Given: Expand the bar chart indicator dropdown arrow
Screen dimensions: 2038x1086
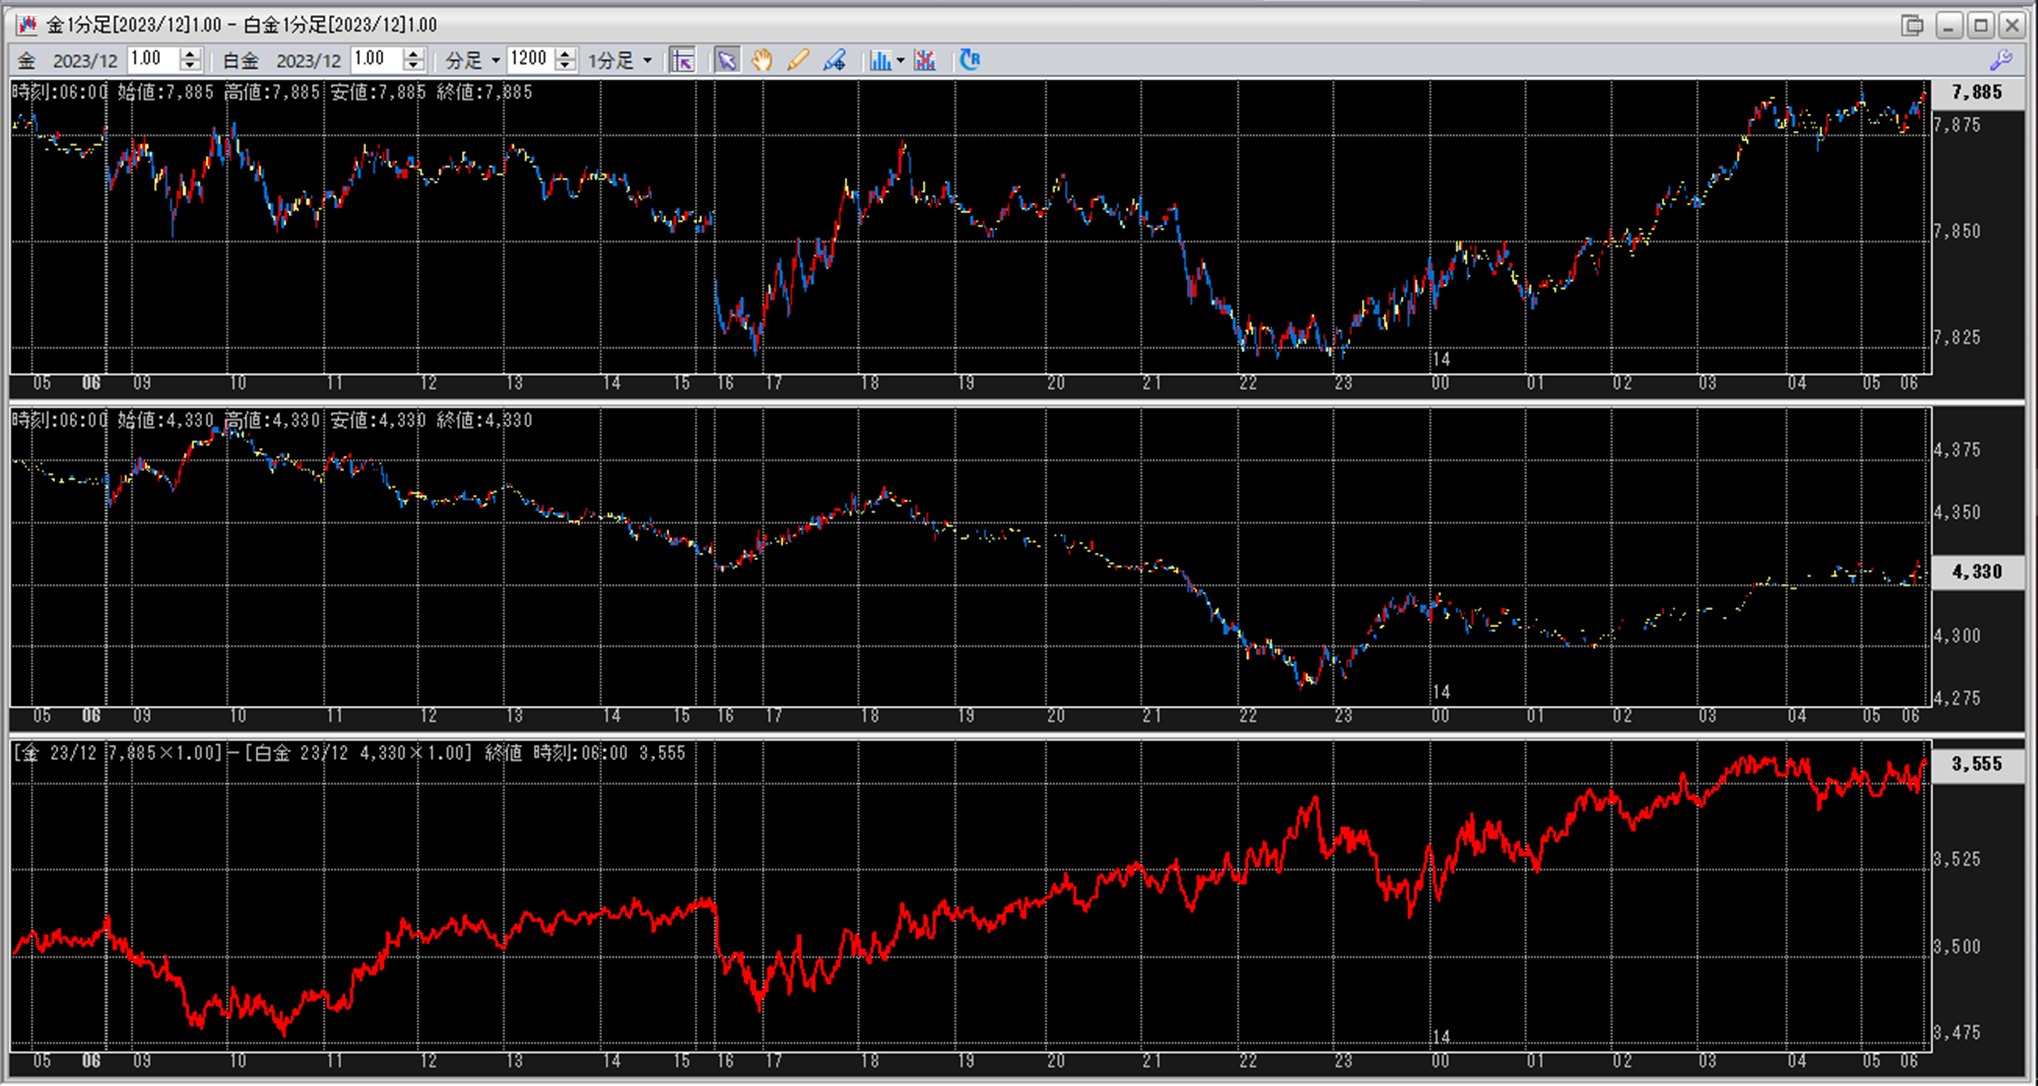Looking at the screenshot, I should pyautogui.click(x=900, y=61).
